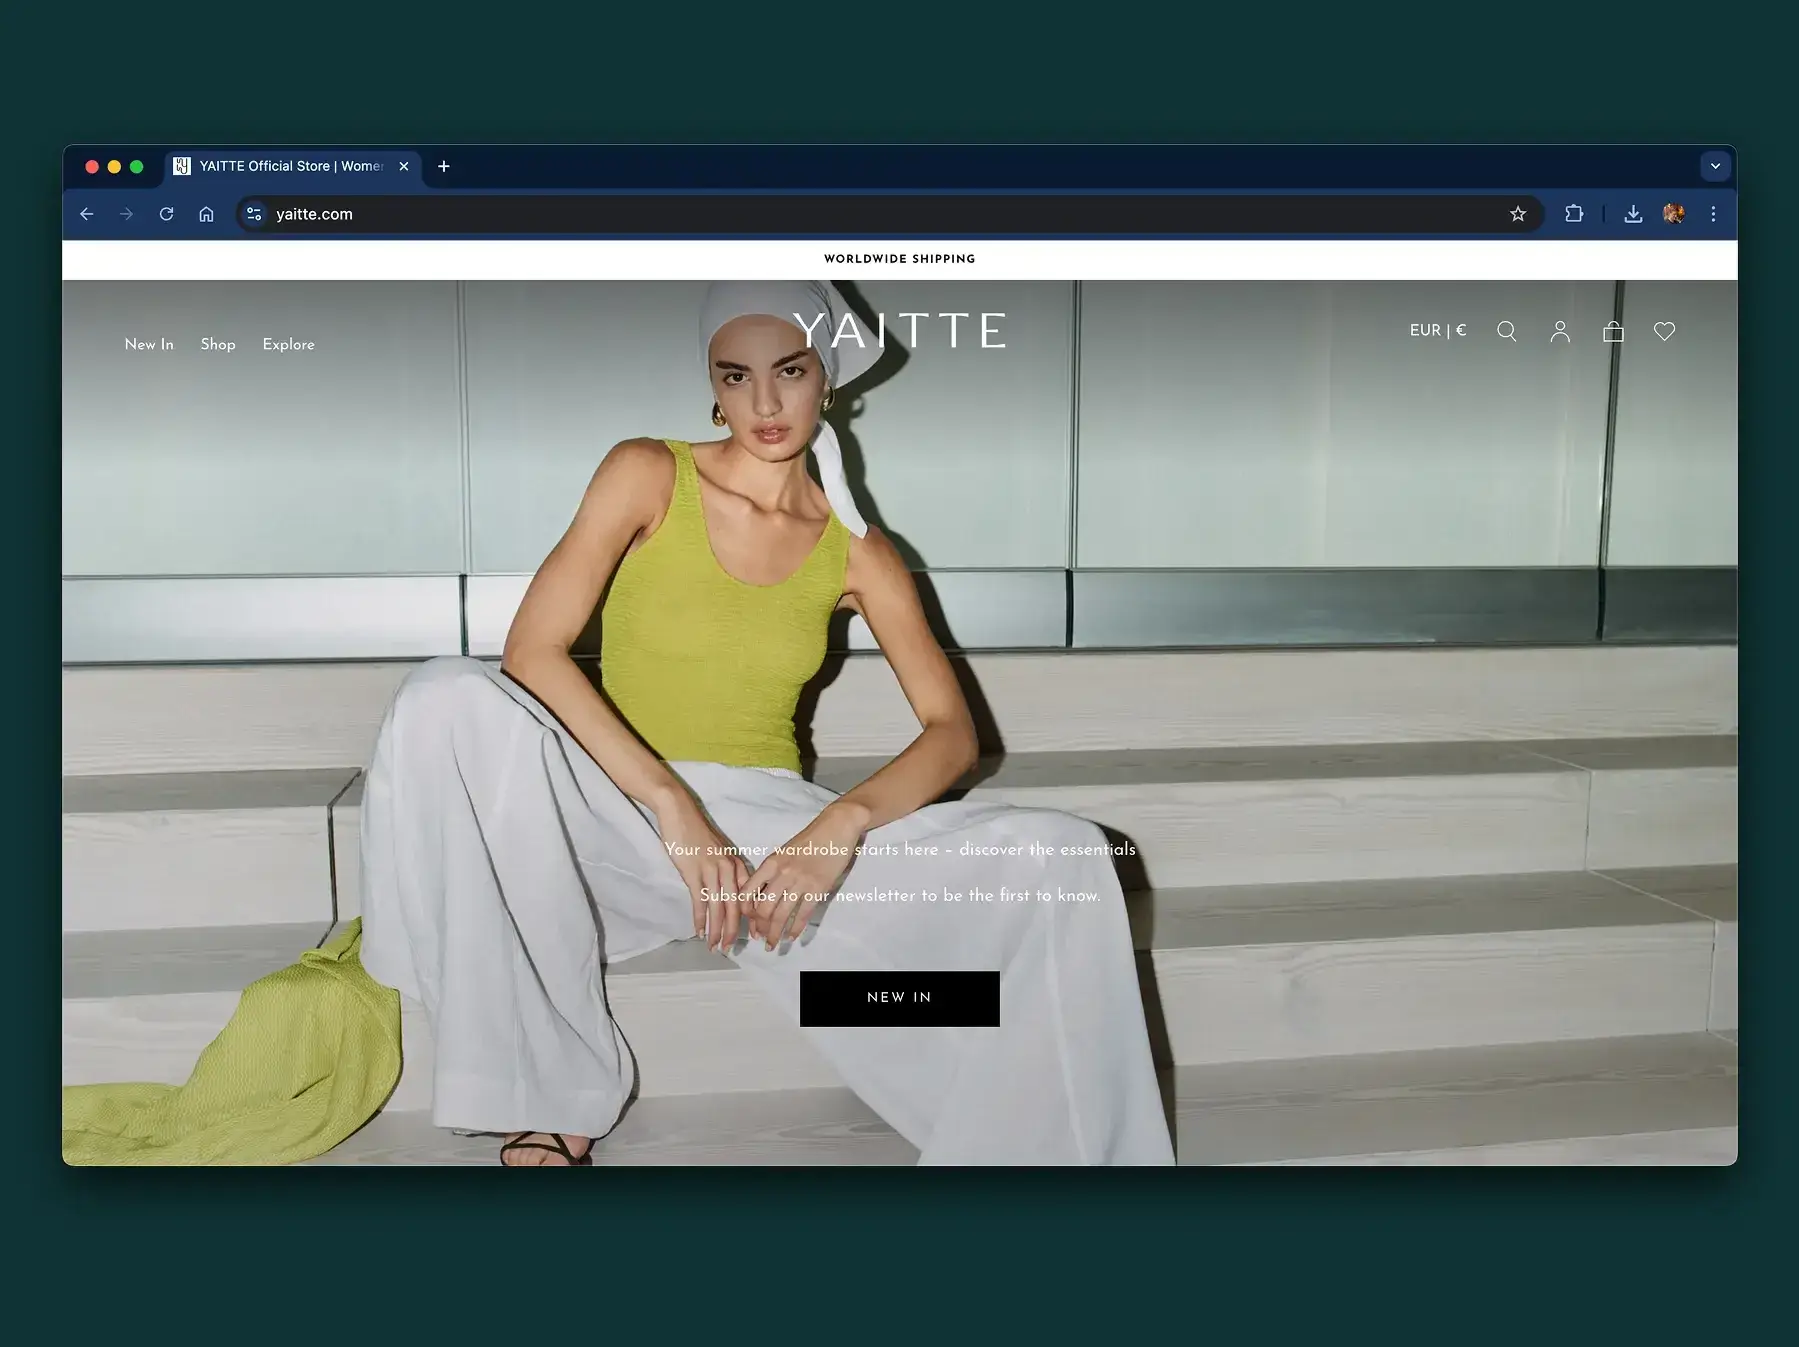Screen dimensions: 1799x1347
Task: Click the black NEW IN button
Action: click(900, 998)
